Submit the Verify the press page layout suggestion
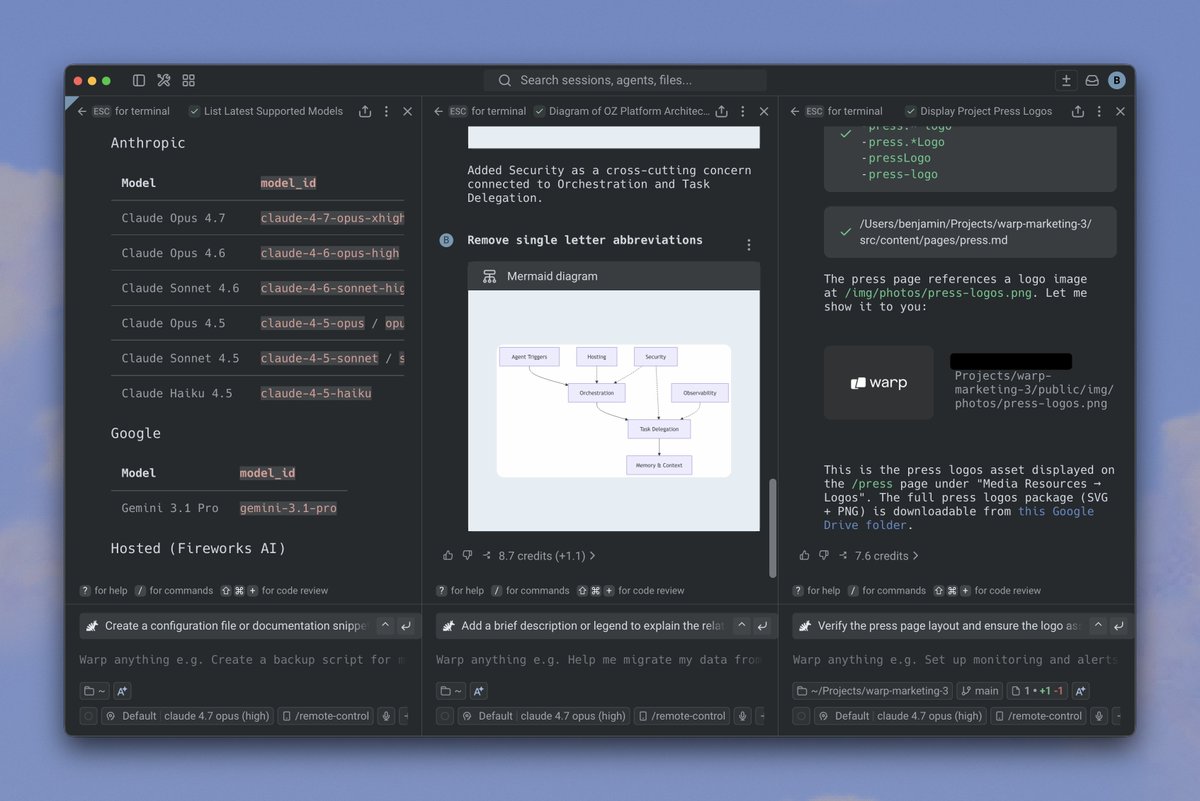This screenshot has width=1200, height=801. coord(1119,626)
